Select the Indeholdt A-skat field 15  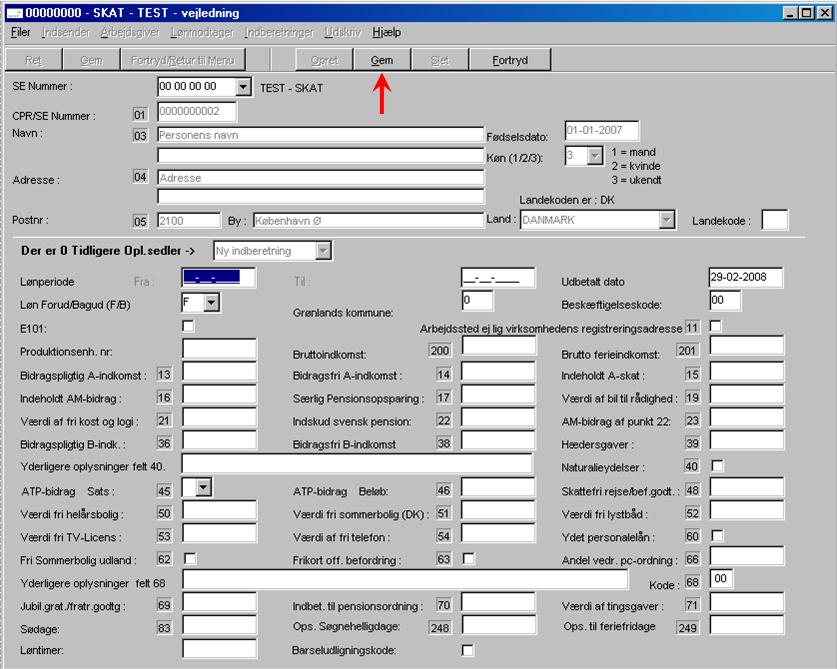coord(746,374)
